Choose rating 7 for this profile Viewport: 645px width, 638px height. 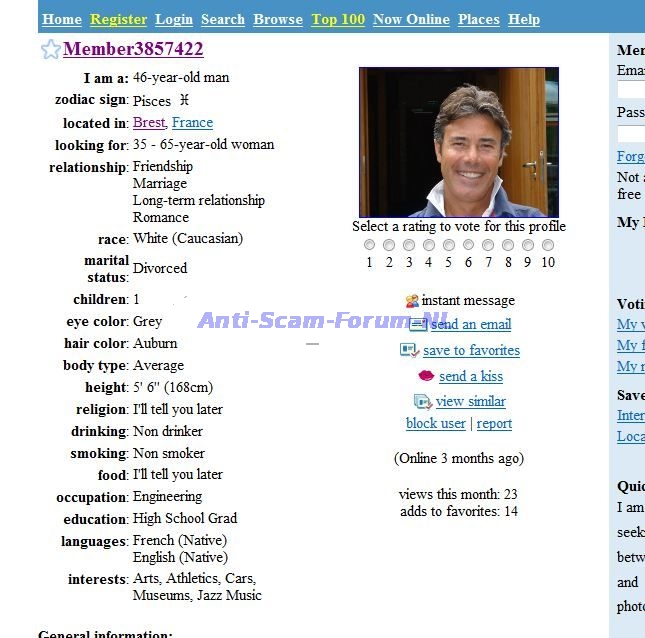[x=488, y=245]
